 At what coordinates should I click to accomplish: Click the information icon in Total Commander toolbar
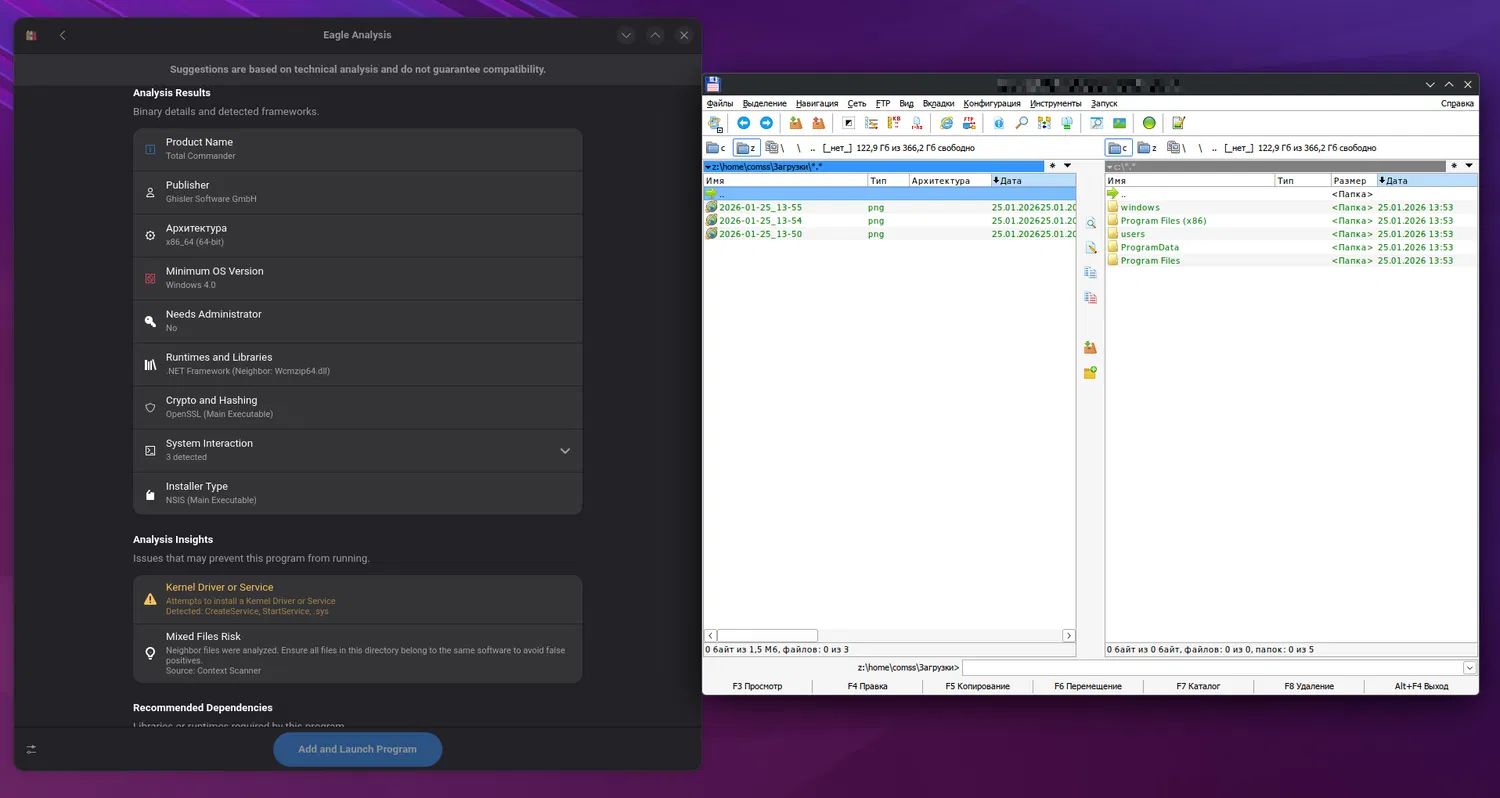[999, 123]
